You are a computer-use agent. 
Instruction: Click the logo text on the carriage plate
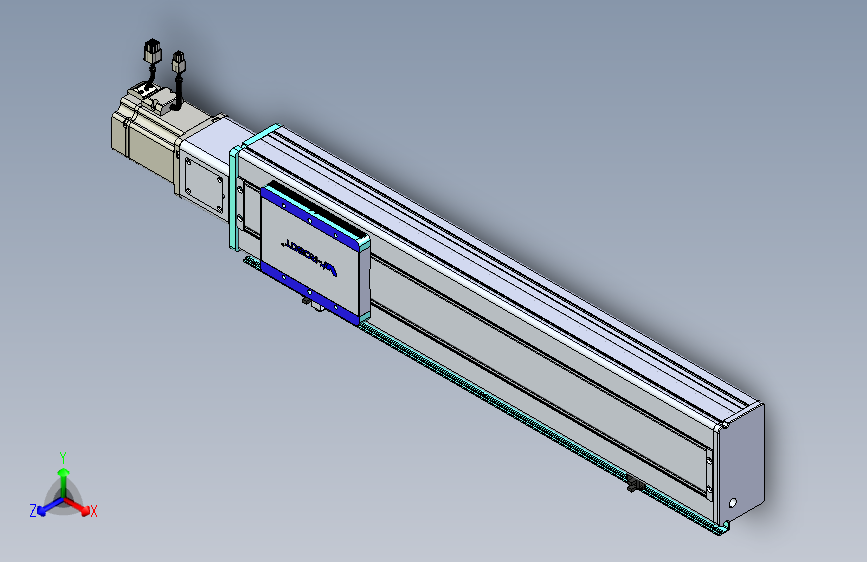pos(310,256)
